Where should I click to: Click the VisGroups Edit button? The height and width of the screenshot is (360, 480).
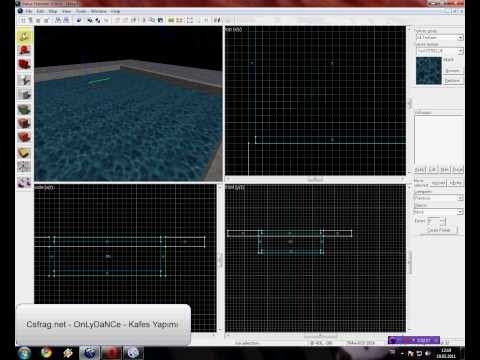[432, 170]
